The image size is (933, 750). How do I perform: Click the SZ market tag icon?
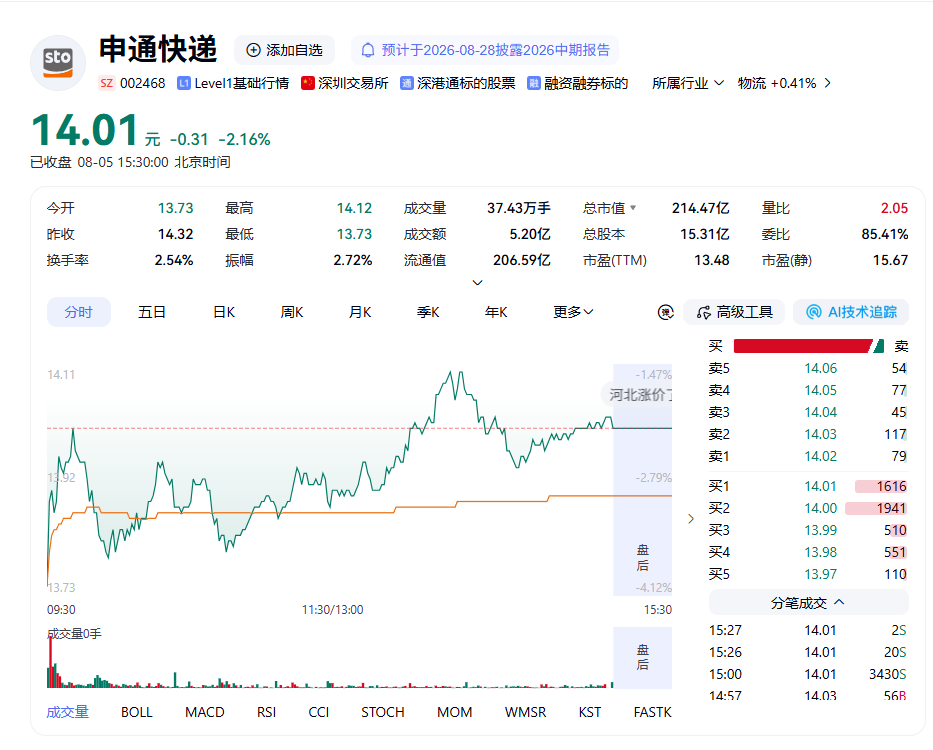[x=107, y=83]
